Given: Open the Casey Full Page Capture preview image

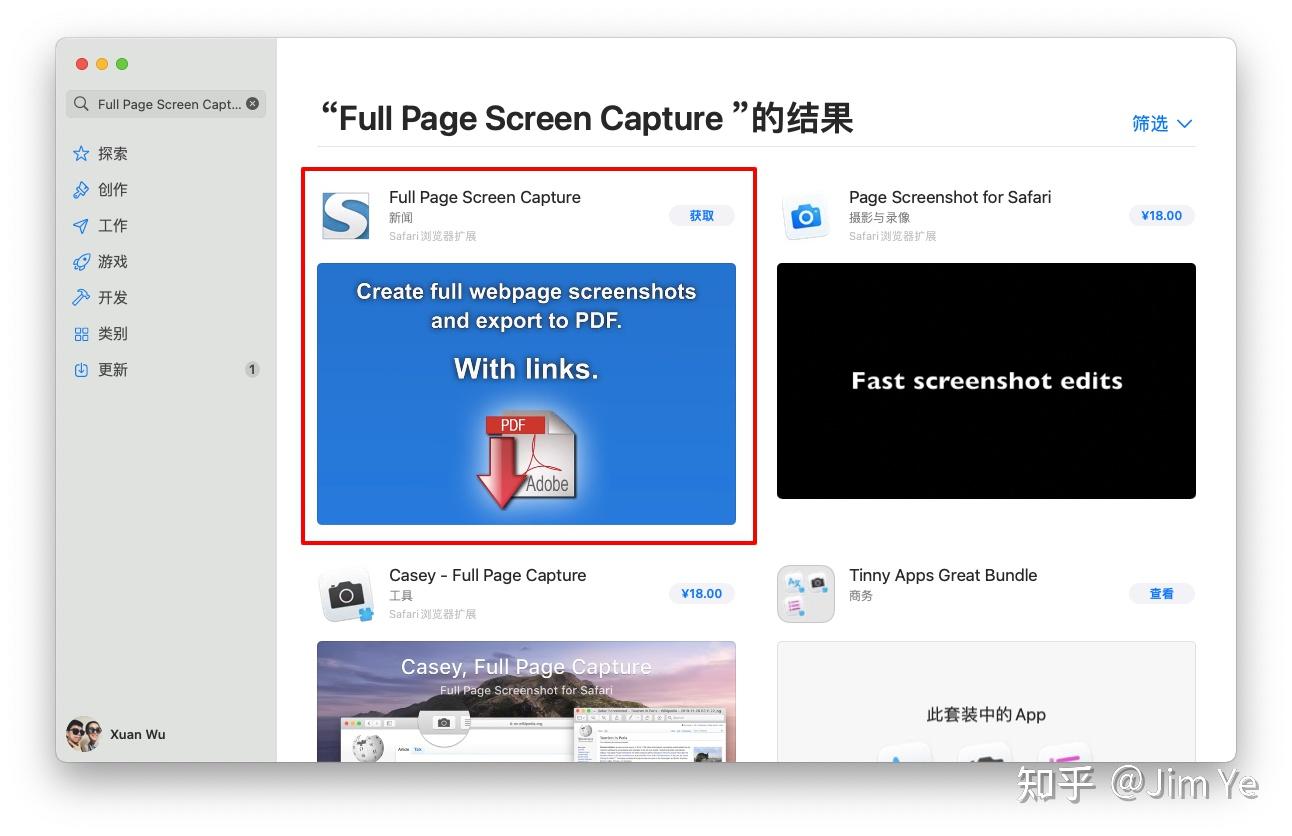Looking at the screenshot, I should tap(526, 701).
